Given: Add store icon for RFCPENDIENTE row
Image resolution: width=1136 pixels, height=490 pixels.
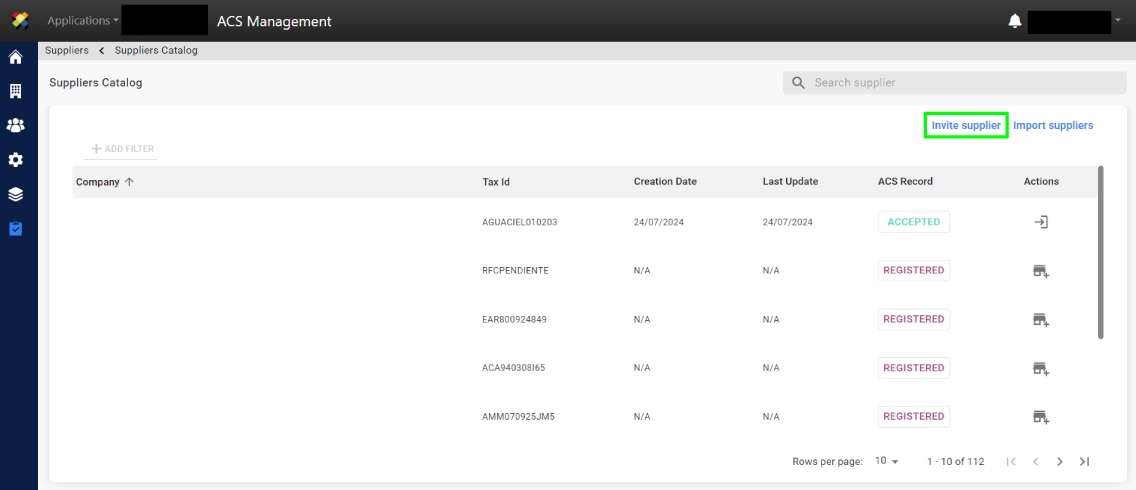Looking at the screenshot, I should (1041, 271).
